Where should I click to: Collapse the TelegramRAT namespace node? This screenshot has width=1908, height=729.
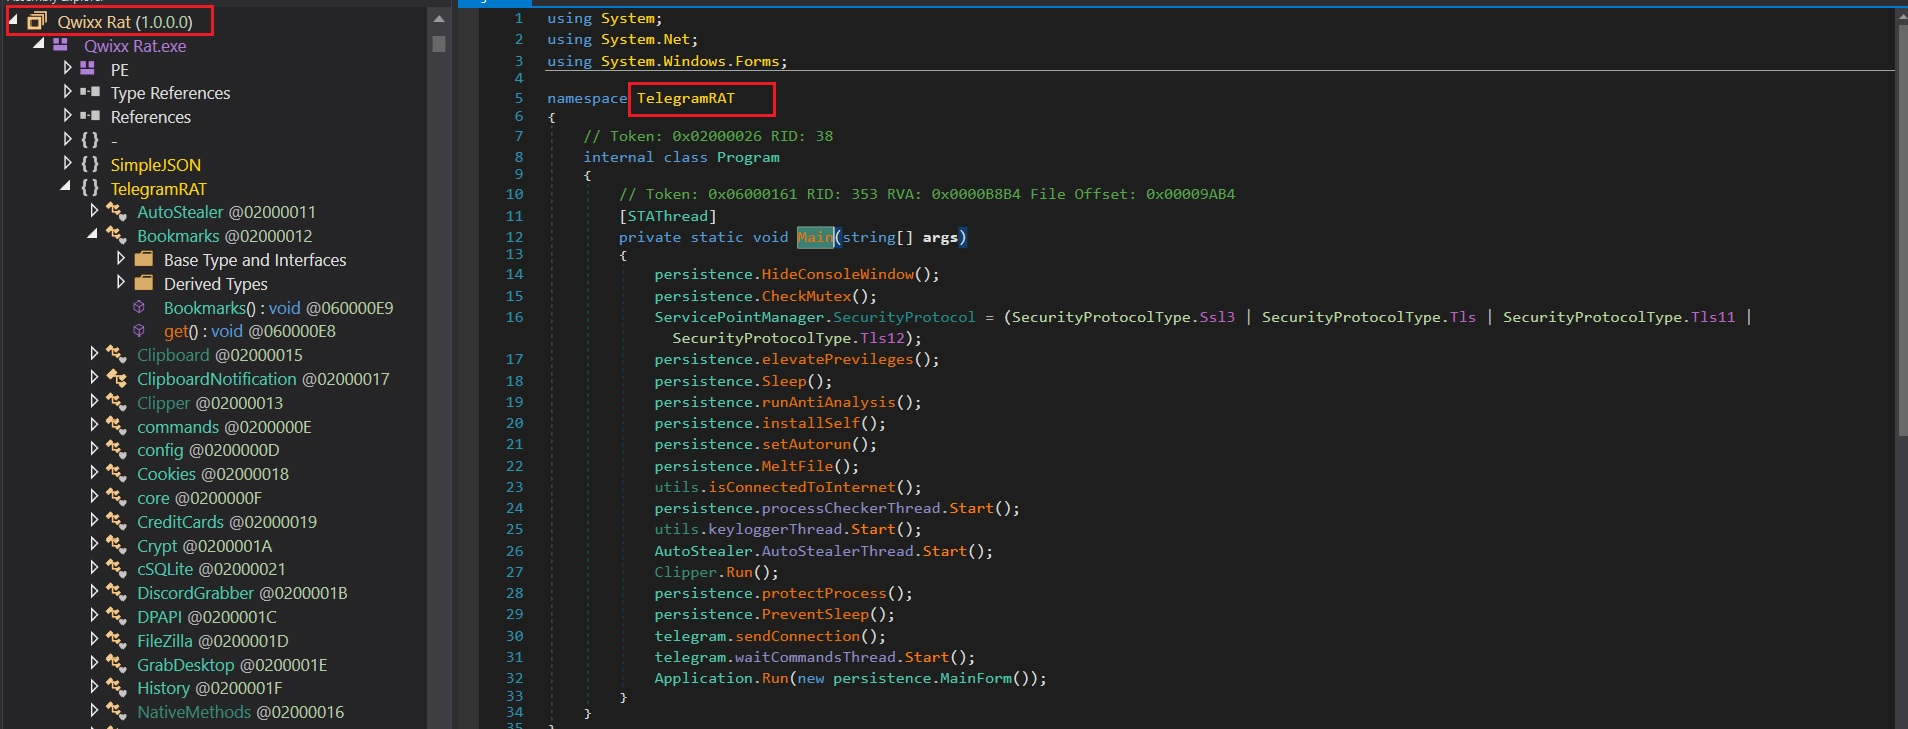66,187
